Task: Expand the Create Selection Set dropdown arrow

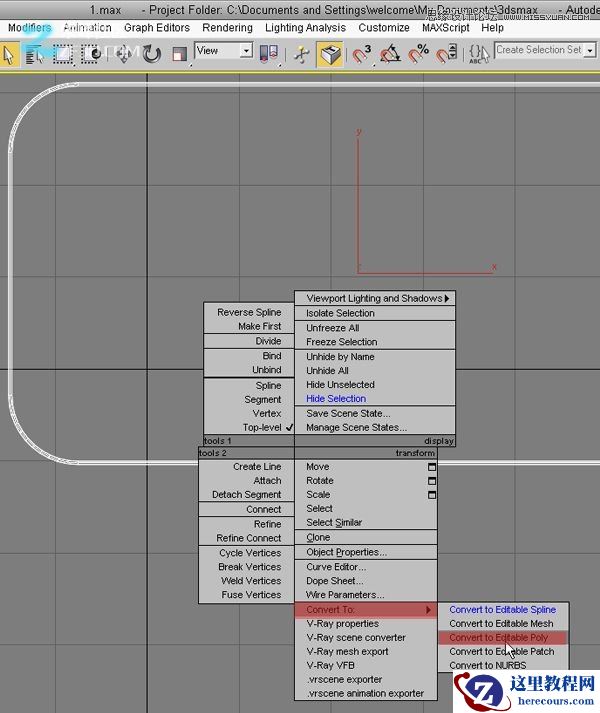Action: pyautogui.click(x=590, y=50)
